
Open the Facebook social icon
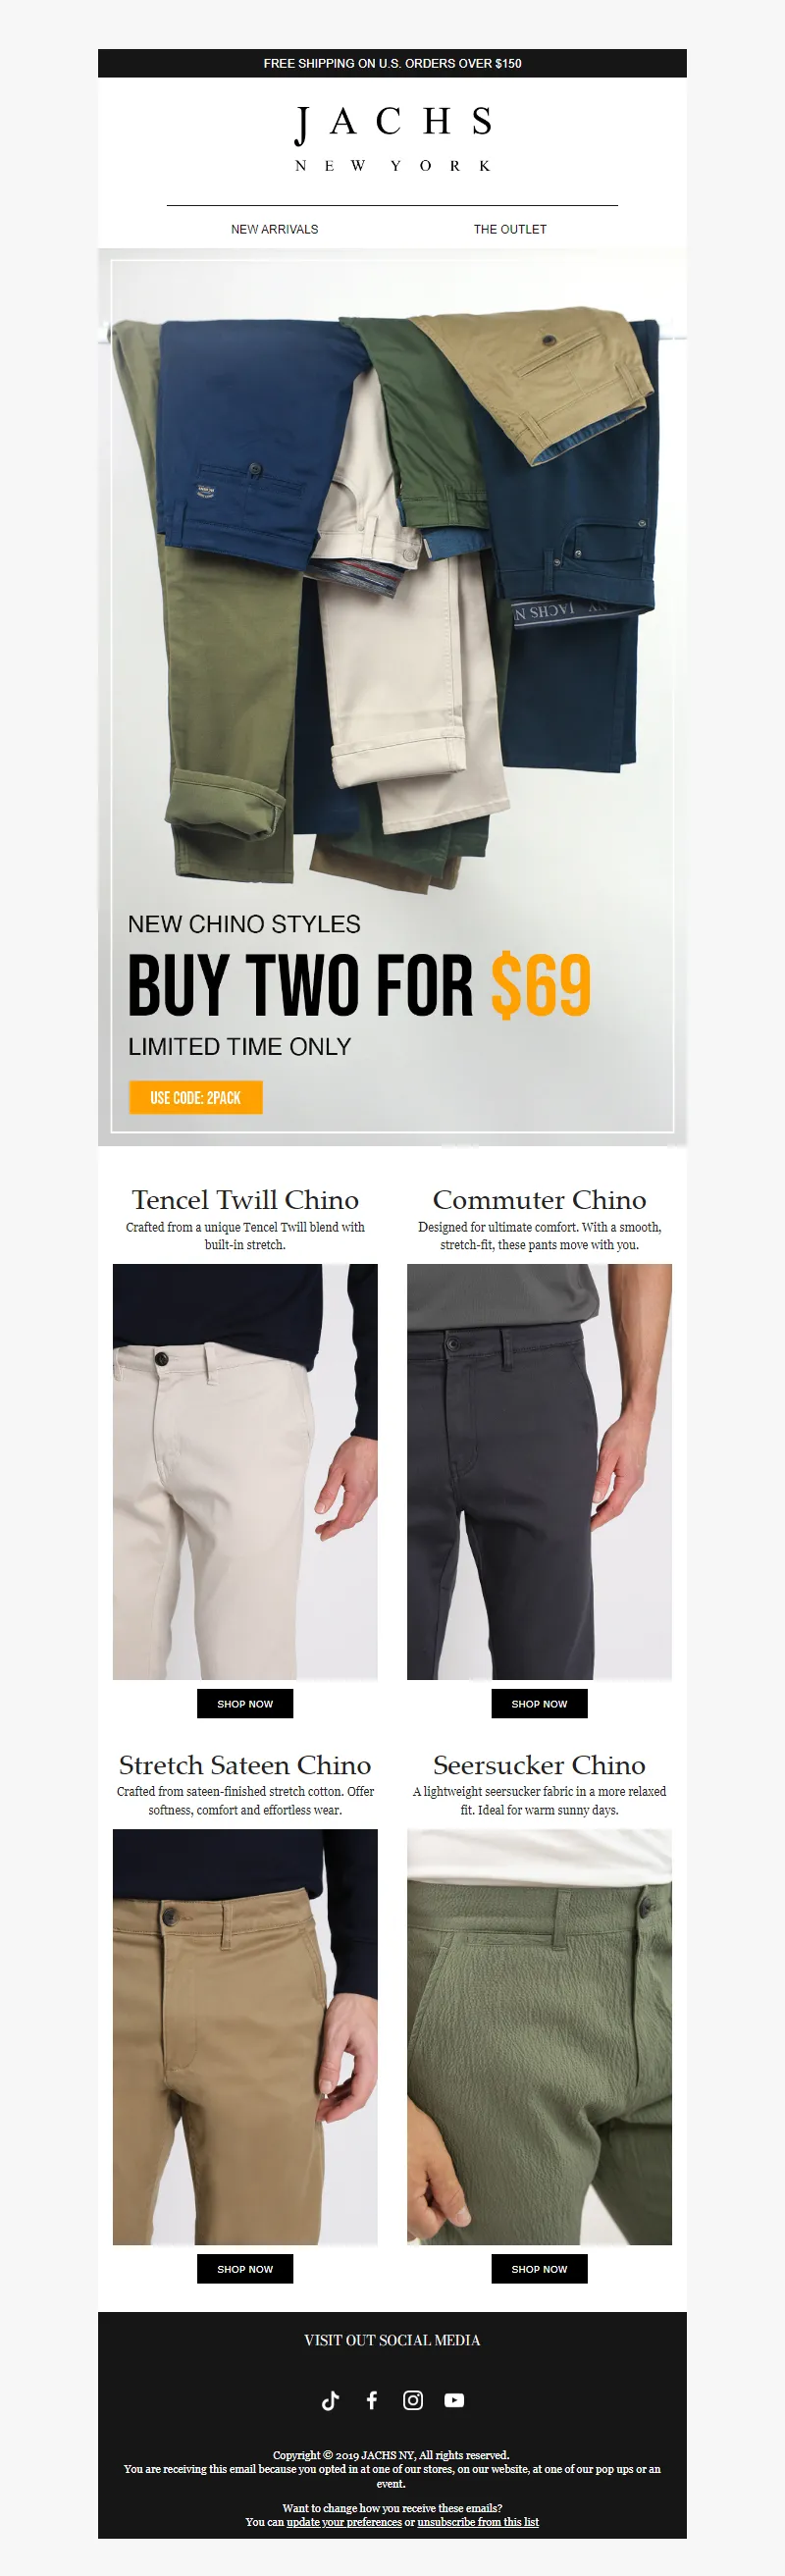(372, 2400)
